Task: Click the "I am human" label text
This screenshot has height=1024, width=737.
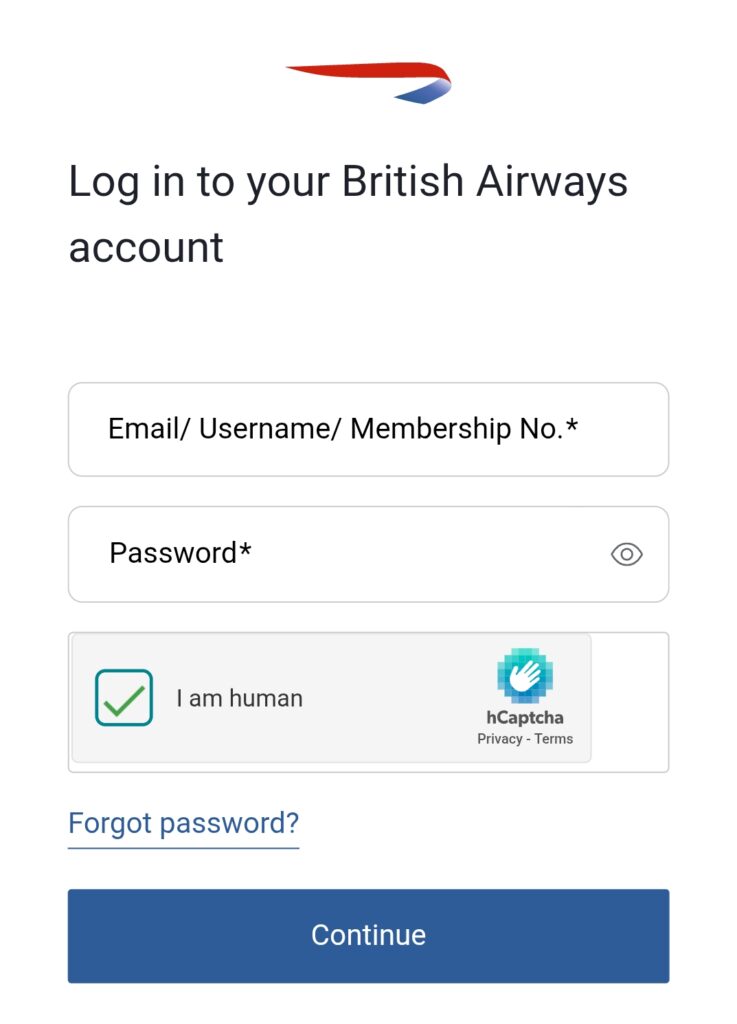Action: click(239, 698)
